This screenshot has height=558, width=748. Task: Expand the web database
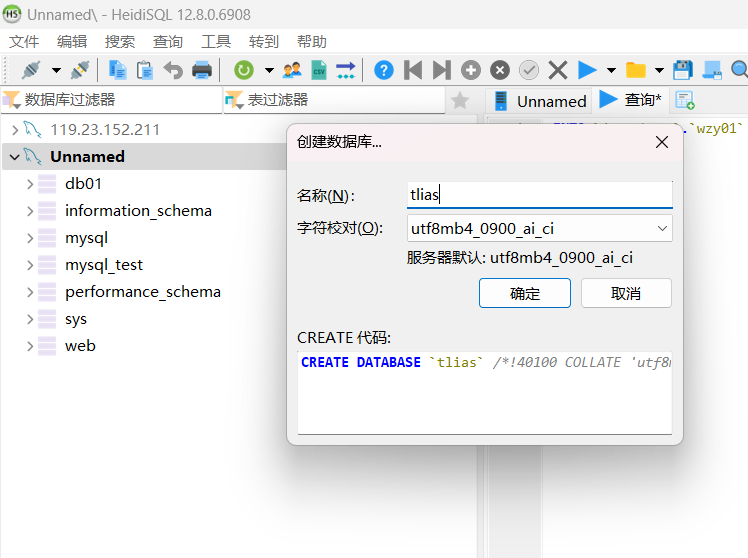[x=30, y=346]
